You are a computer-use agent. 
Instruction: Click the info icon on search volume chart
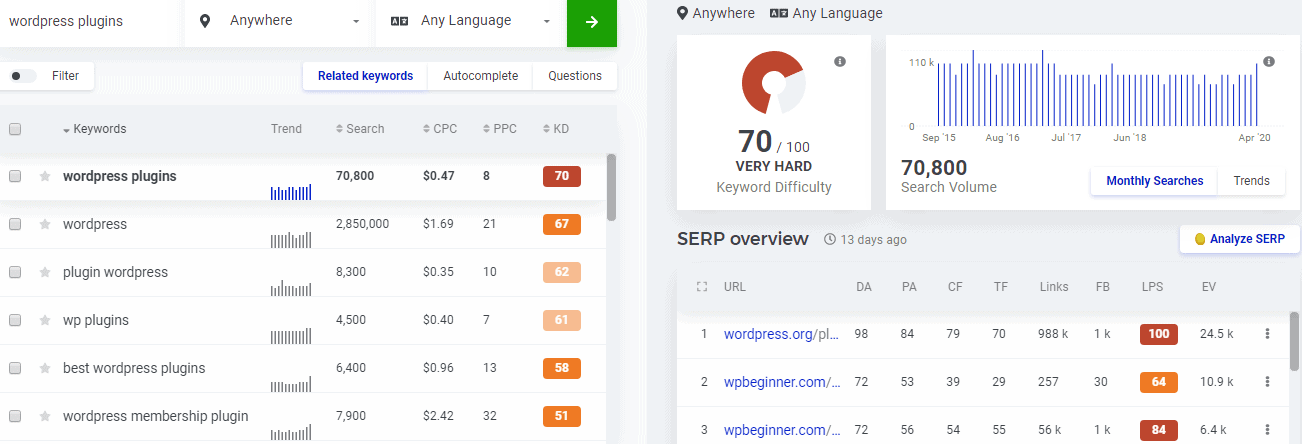1269,62
